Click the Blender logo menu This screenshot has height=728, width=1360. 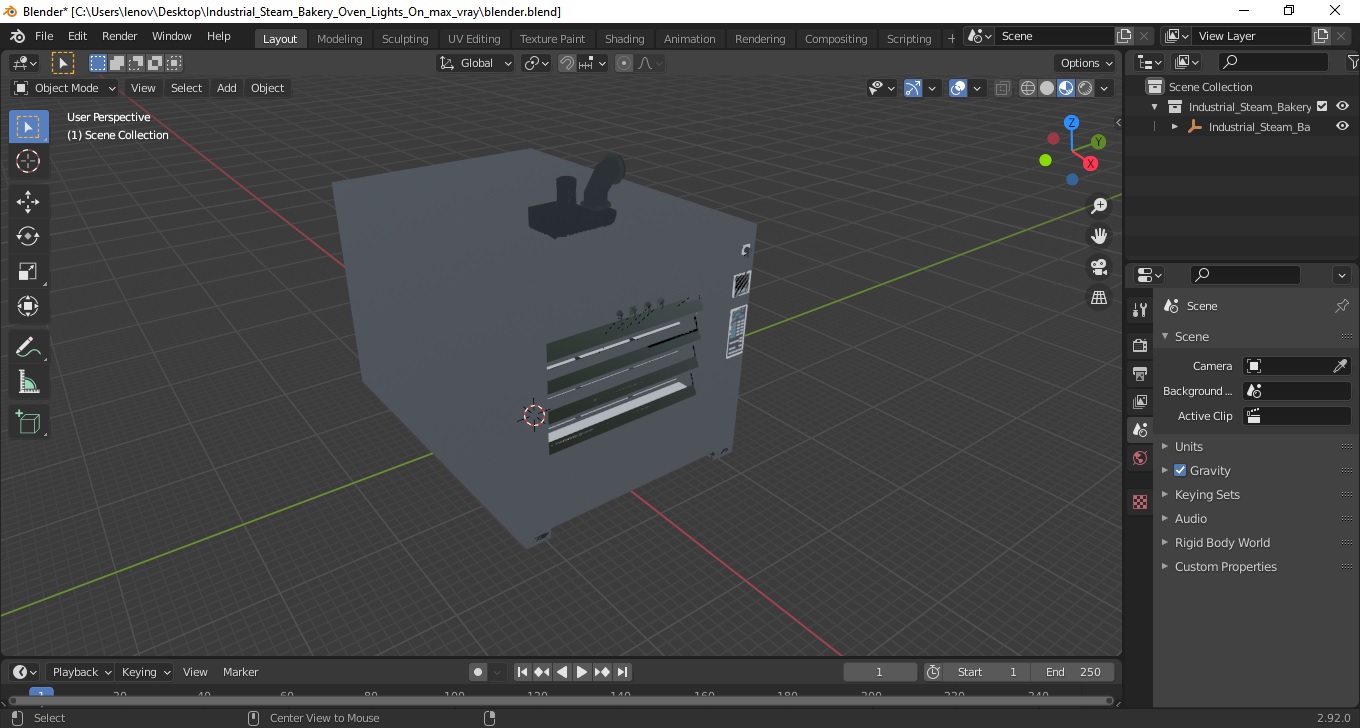tap(17, 36)
